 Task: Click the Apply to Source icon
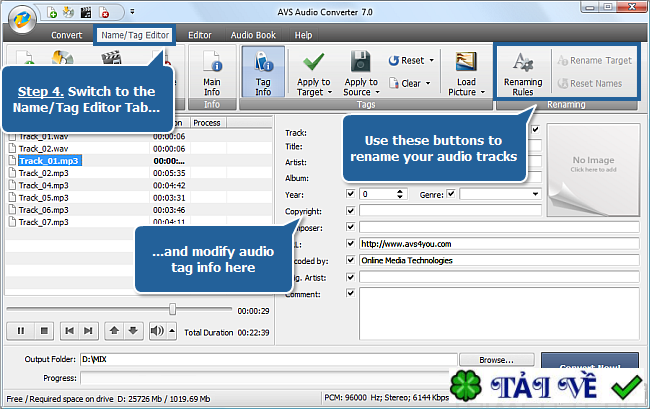[360, 62]
